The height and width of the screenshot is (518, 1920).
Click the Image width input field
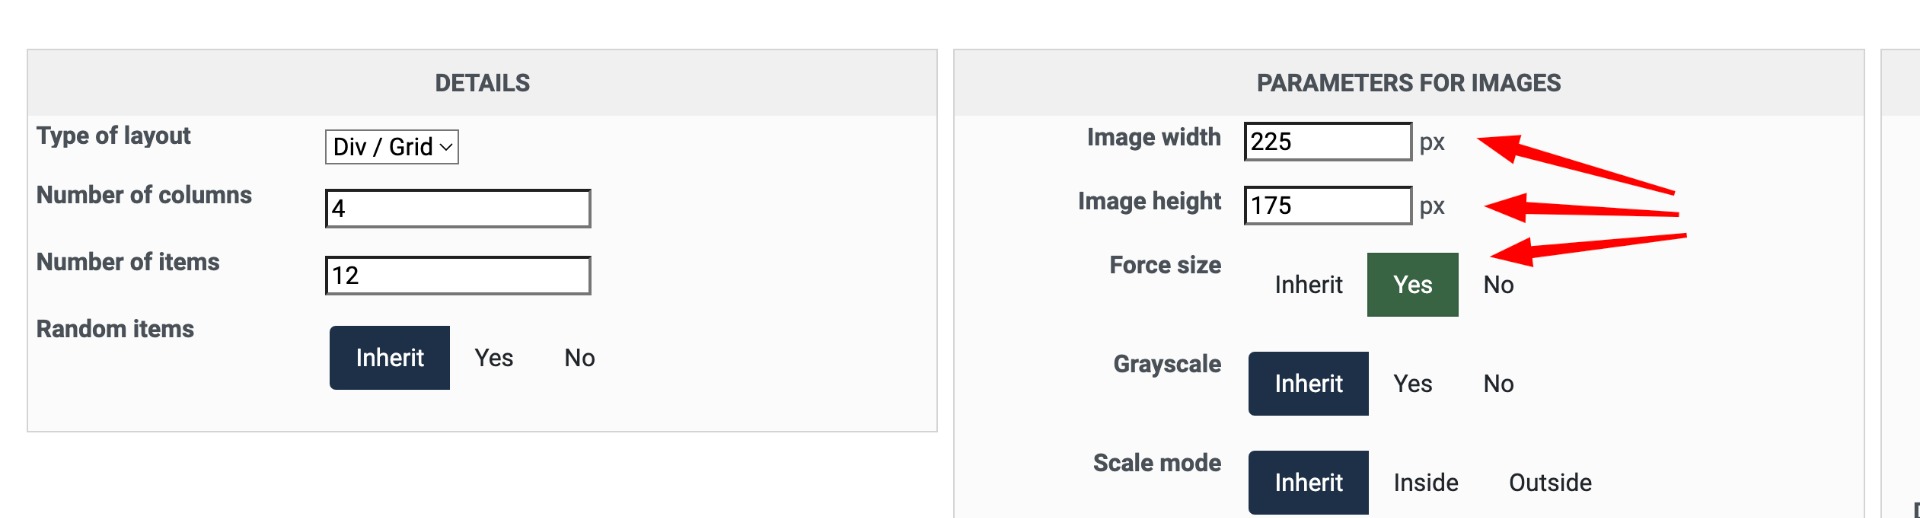(x=1327, y=142)
